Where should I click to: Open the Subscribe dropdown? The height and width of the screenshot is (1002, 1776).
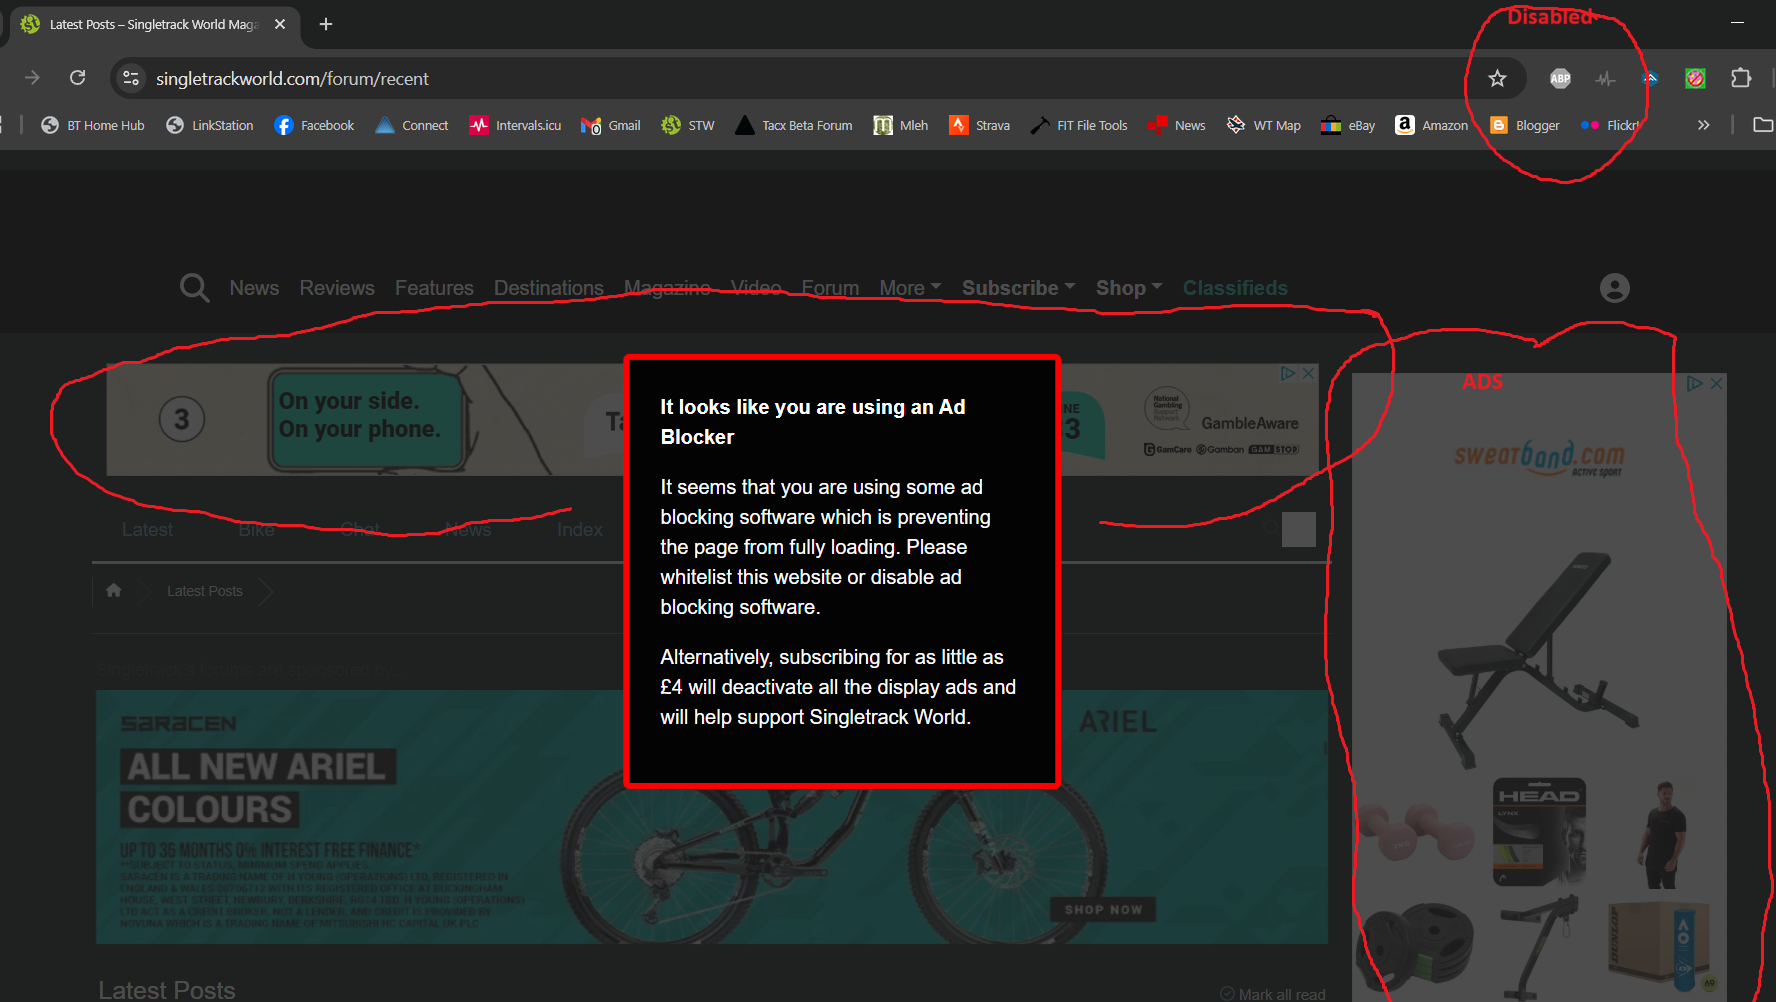pyautogui.click(x=1013, y=288)
